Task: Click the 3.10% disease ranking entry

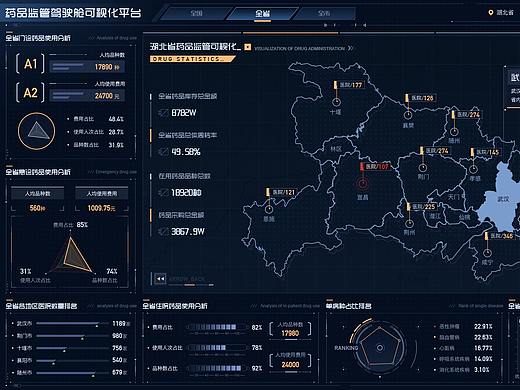Action: [x=462, y=370]
